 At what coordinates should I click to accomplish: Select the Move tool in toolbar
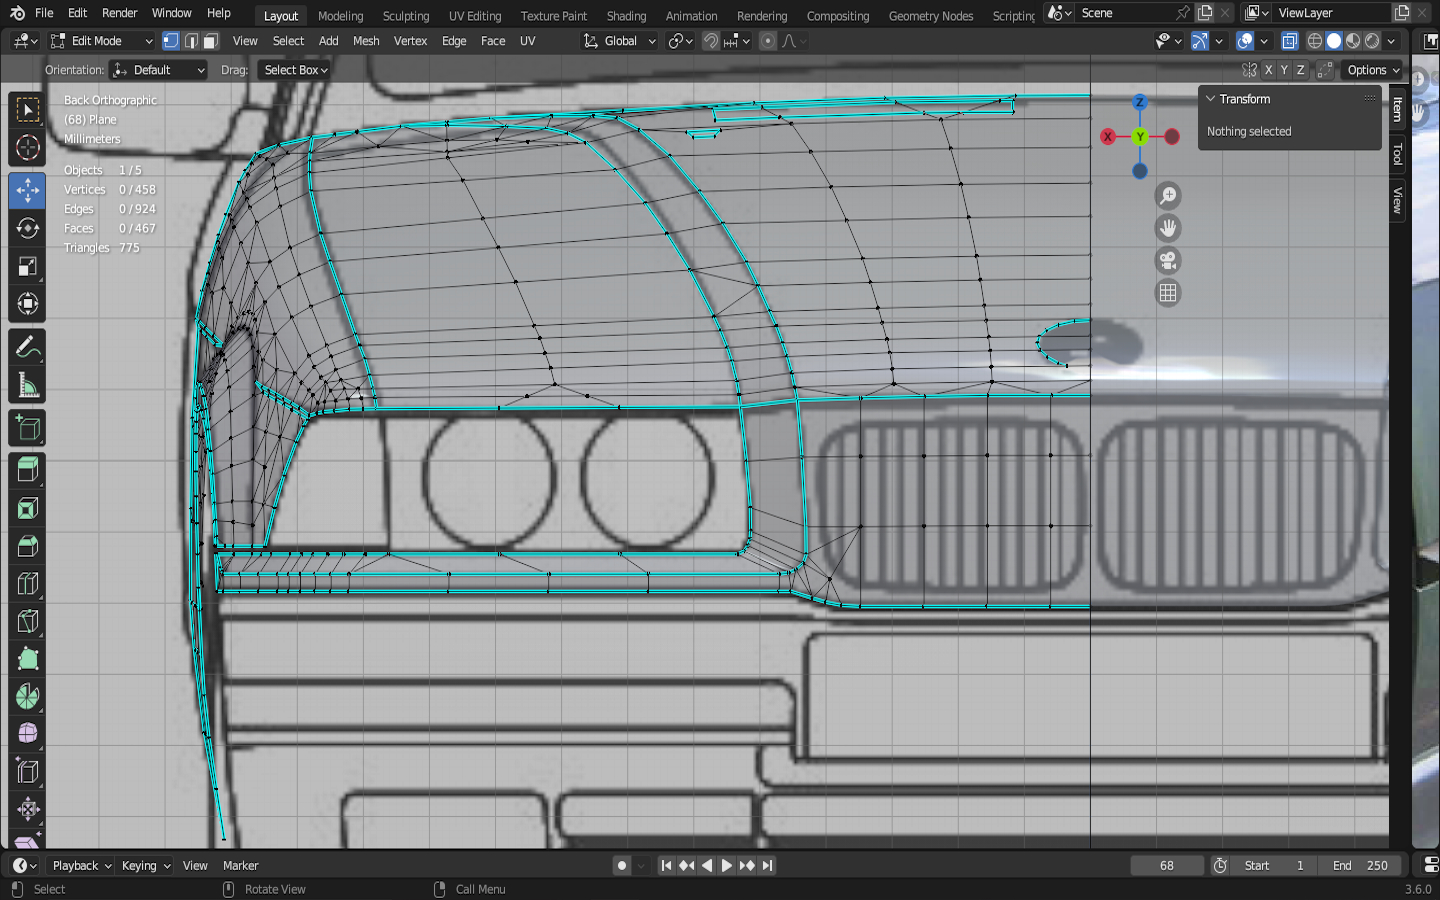click(27, 190)
